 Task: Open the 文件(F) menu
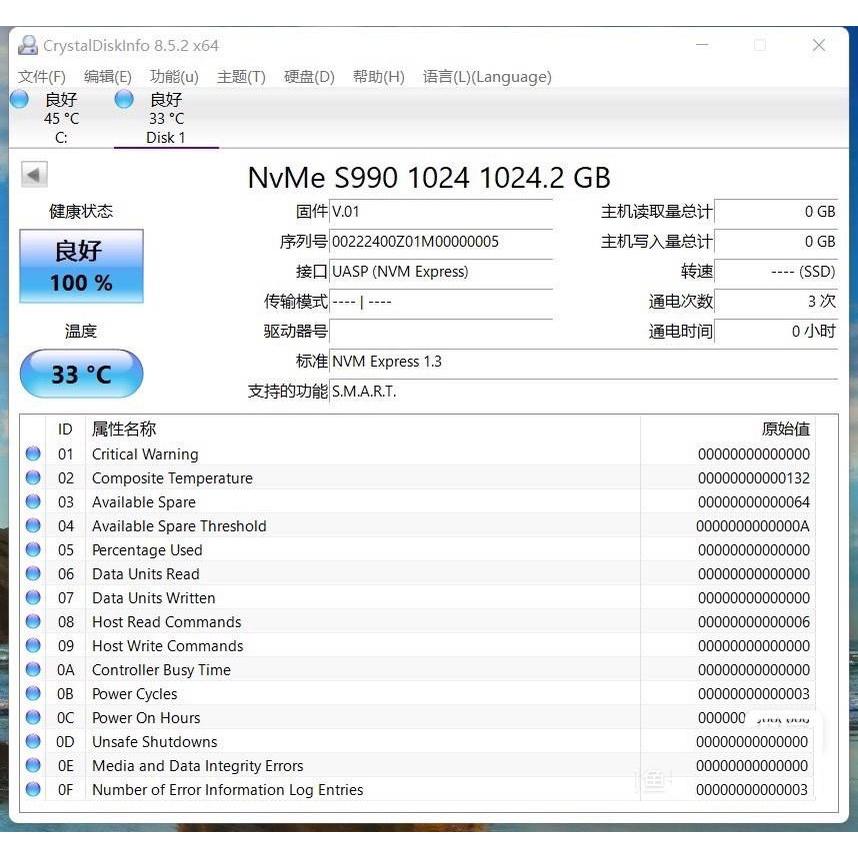click(42, 77)
